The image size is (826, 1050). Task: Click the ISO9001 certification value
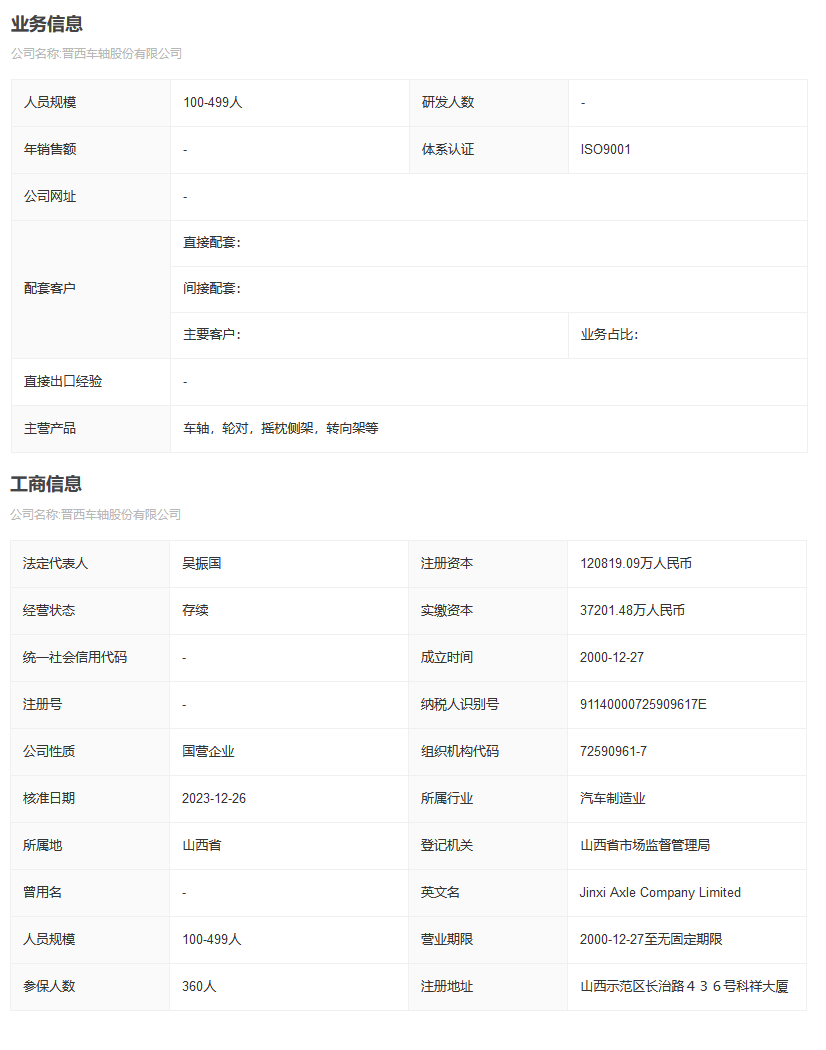606,149
